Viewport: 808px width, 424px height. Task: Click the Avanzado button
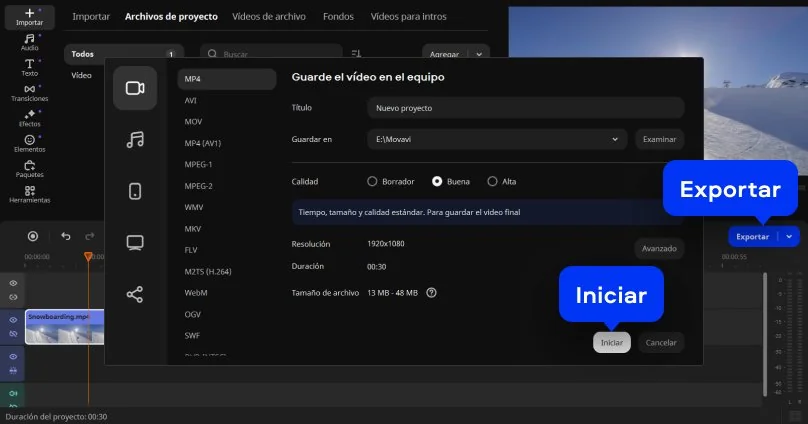pos(659,248)
